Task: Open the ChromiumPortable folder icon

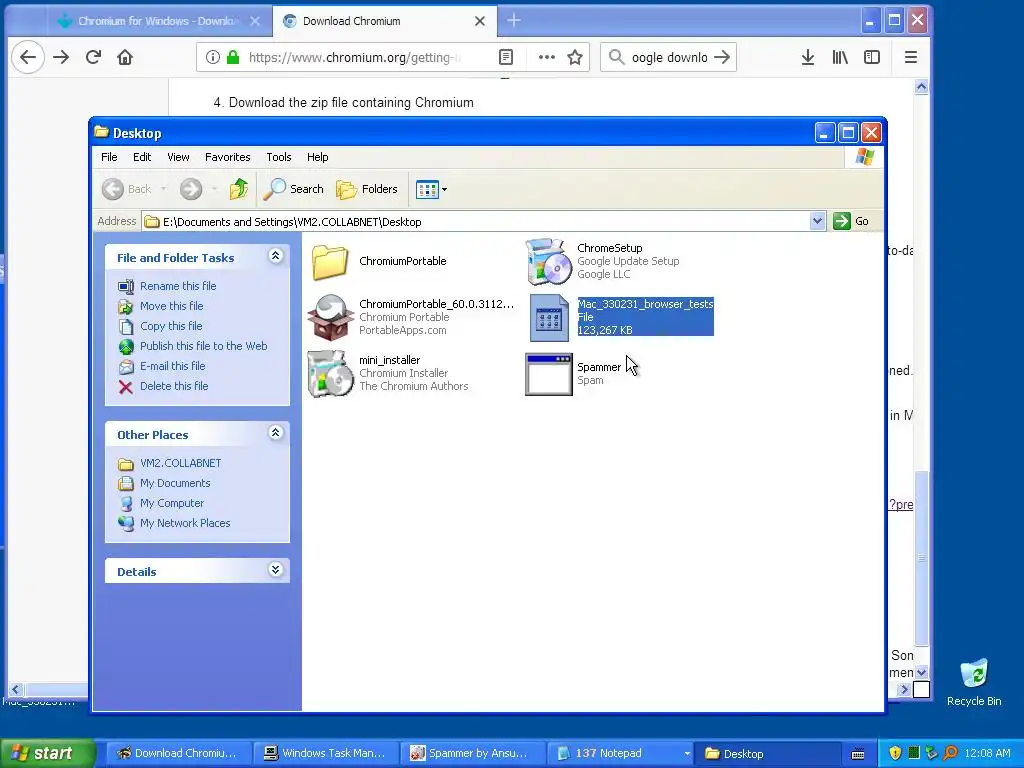Action: pyautogui.click(x=330, y=262)
